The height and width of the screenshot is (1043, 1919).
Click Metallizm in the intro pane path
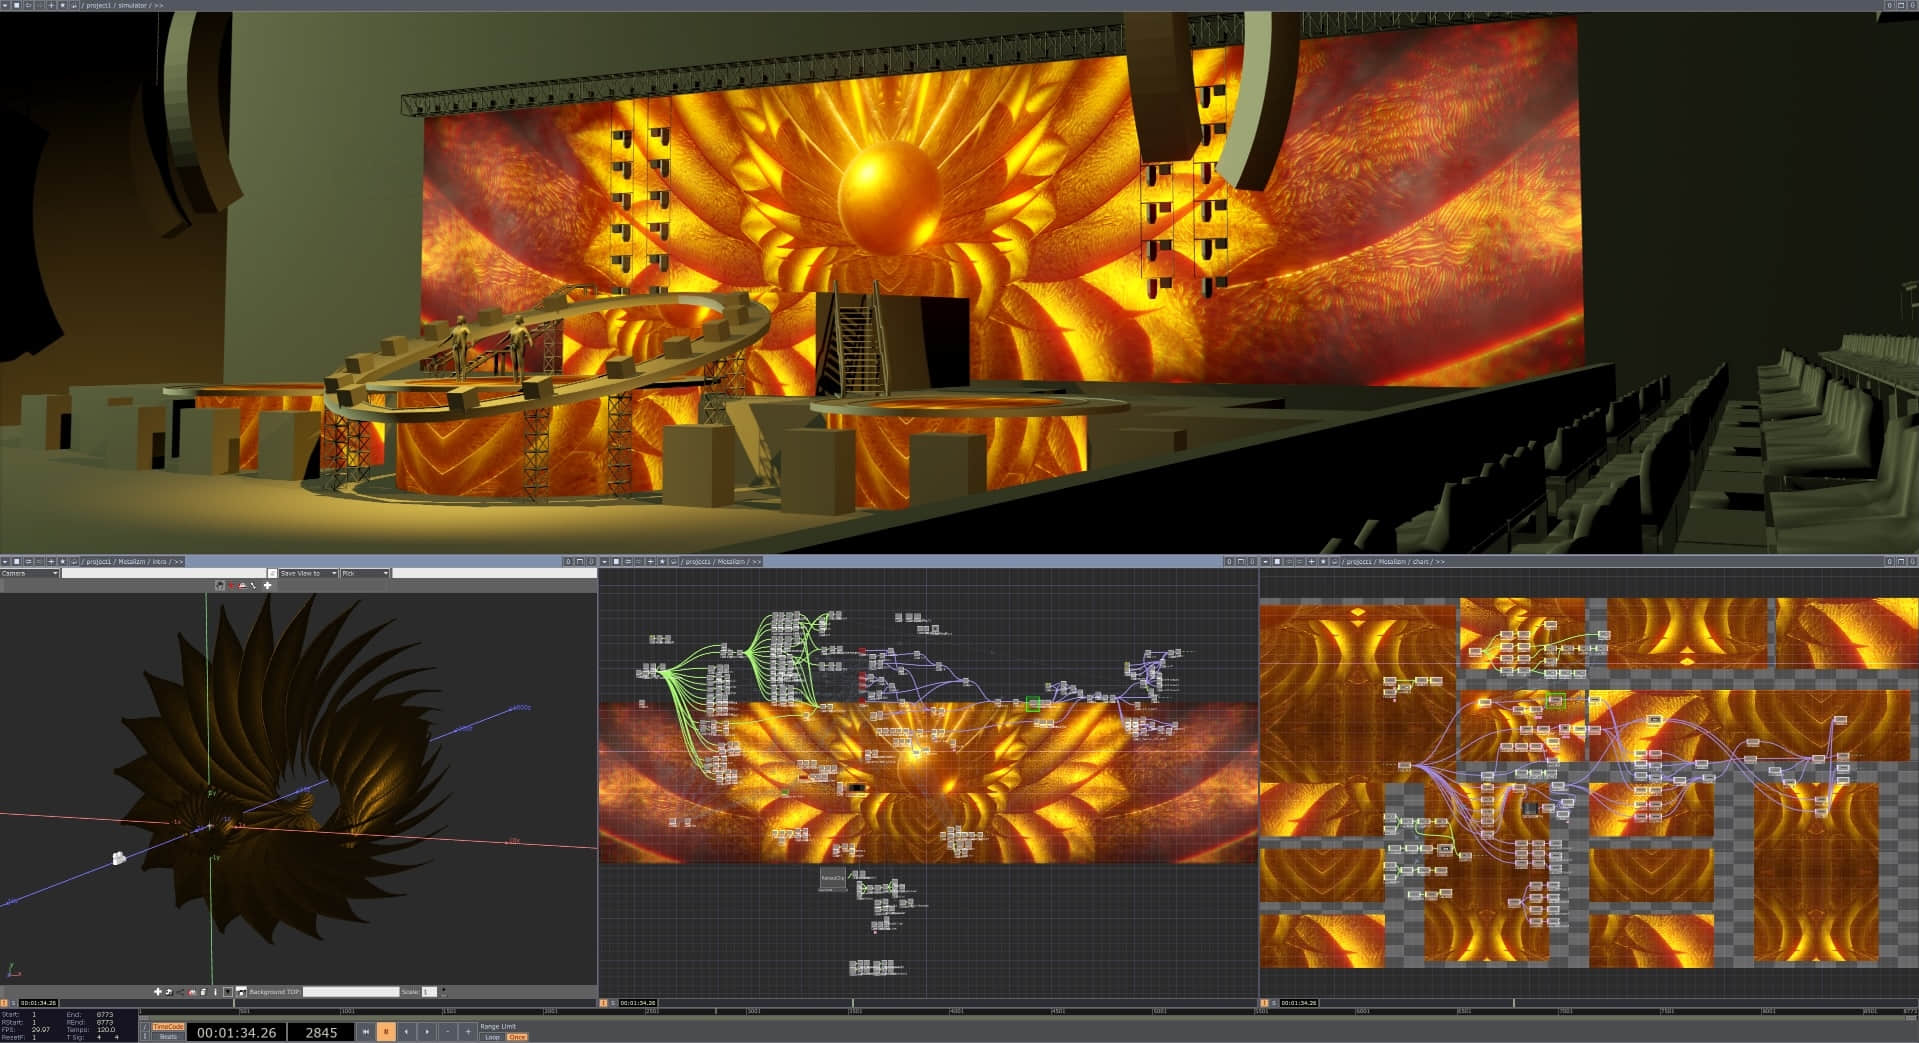coord(132,561)
